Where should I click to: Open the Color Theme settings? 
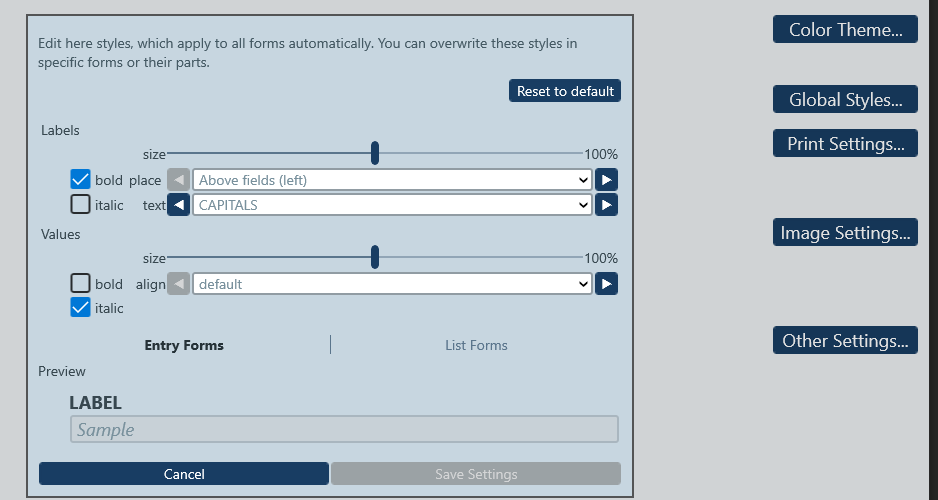[845, 30]
